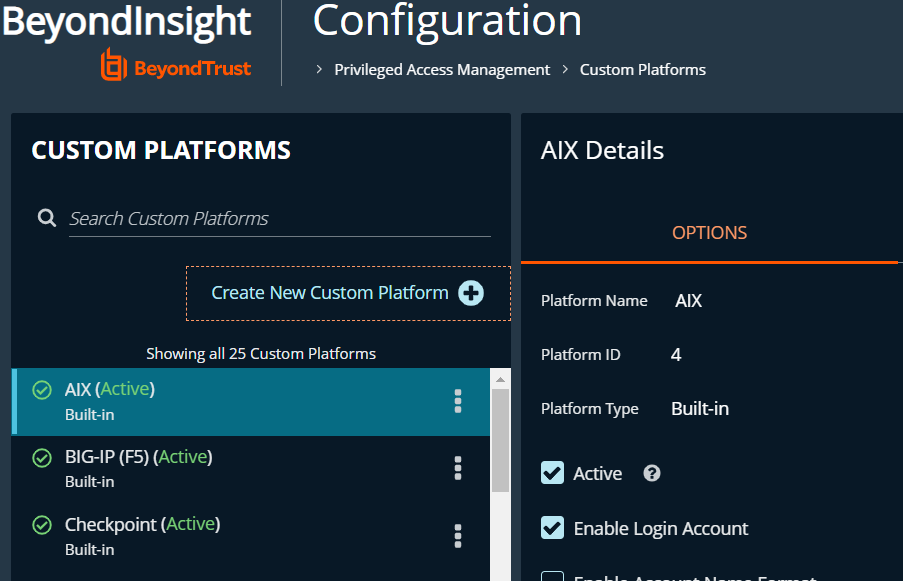Toggle the Enable Account Name Format checkbox
The image size is (903, 581).
coord(552,576)
